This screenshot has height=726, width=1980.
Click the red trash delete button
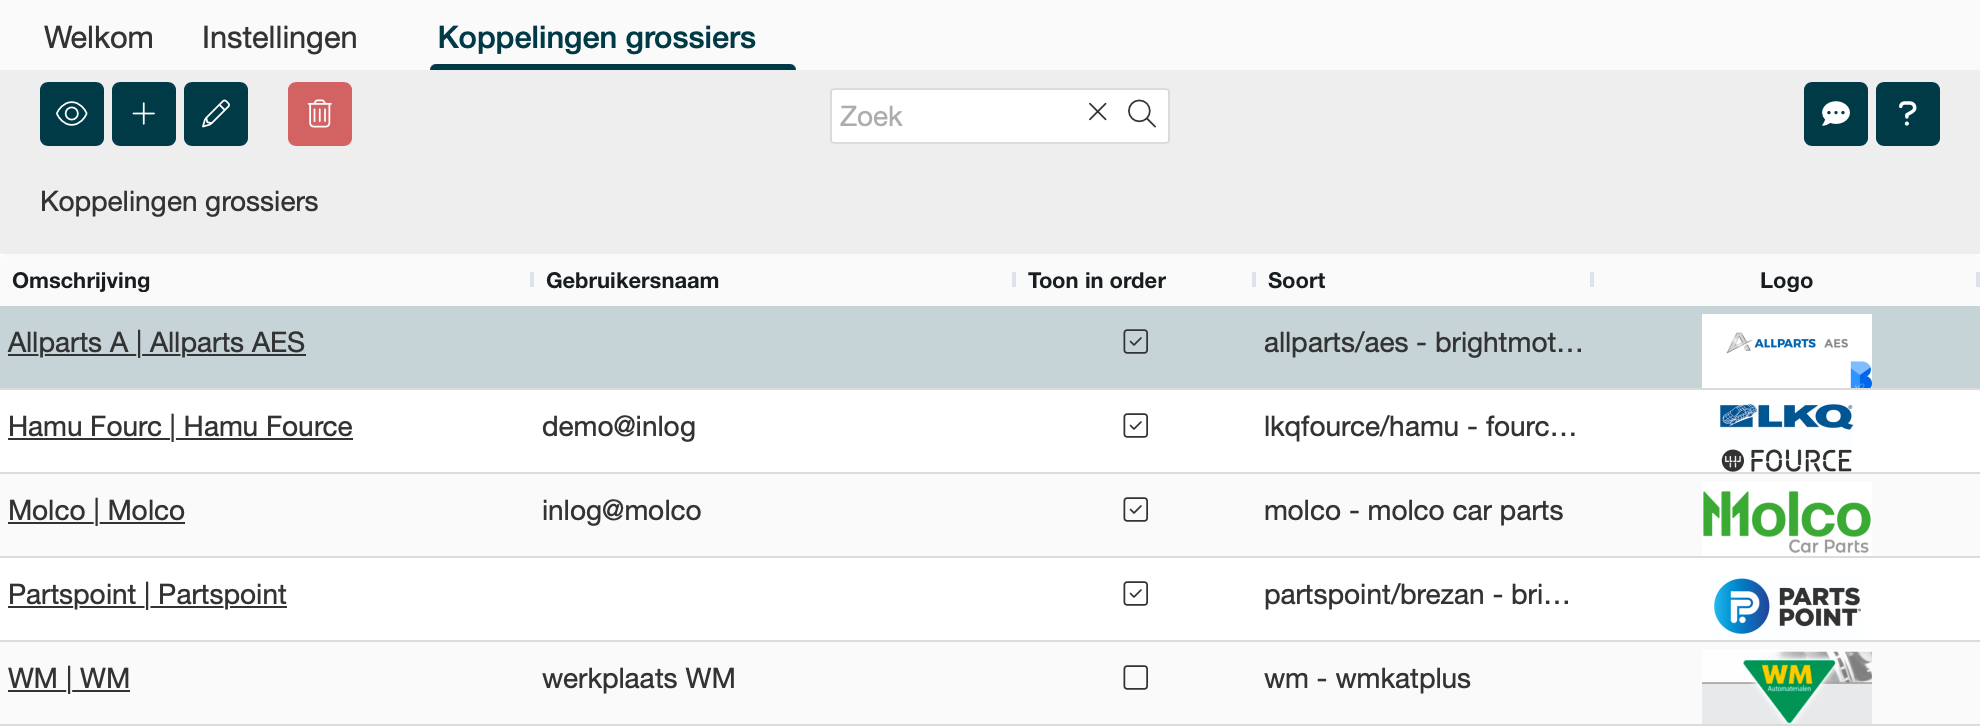pyautogui.click(x=320, y=114)
